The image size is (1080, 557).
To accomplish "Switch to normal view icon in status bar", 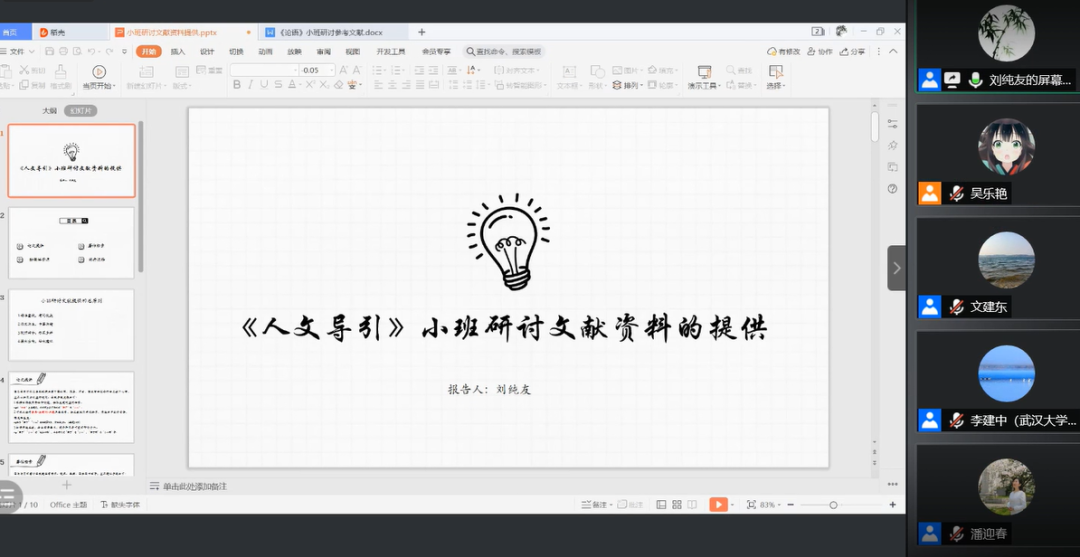I will [x=661, y=505].
